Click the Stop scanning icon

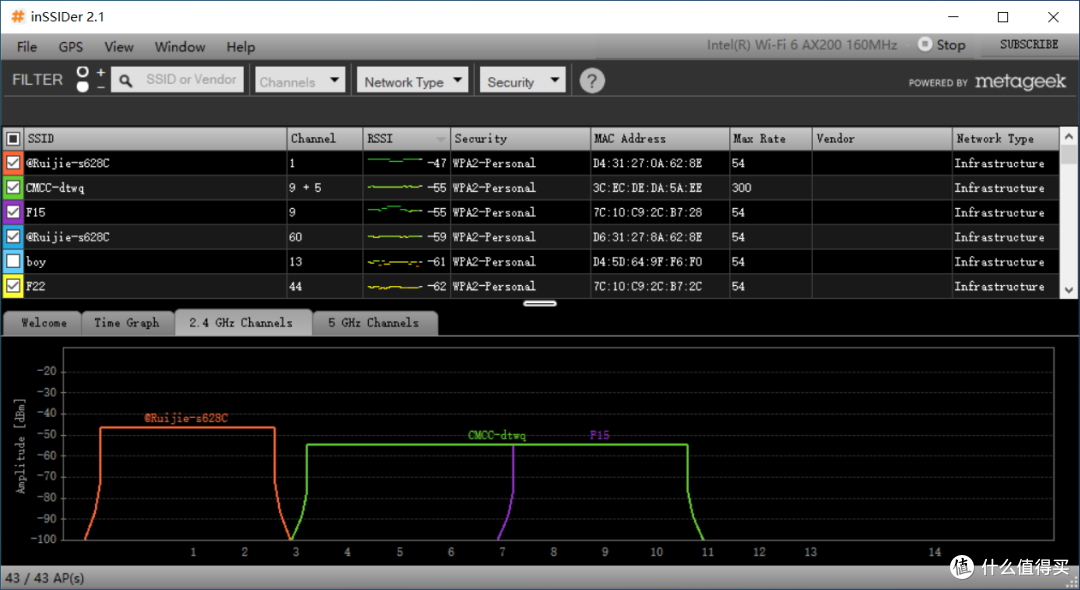tap(925, 44)
